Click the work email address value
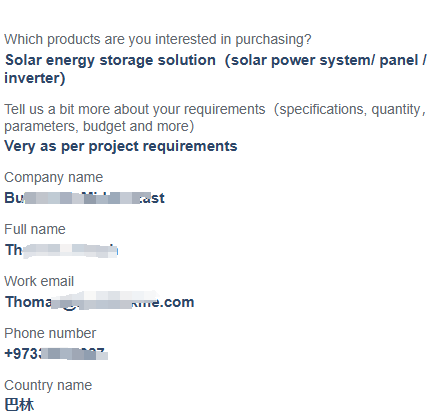The width and height of the screenshot is (438, 420). [99, 302]
